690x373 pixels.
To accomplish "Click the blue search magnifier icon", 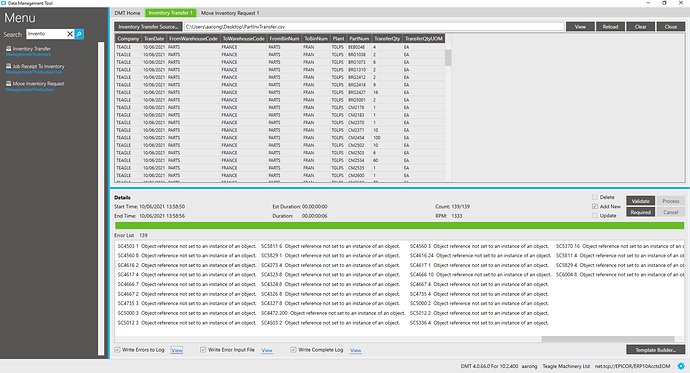I will [79, 34].
